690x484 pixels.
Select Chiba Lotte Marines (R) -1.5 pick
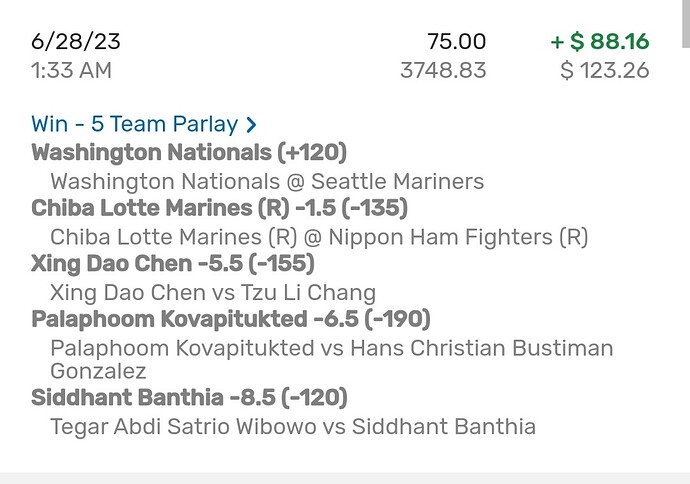pyautogui.click(x=219, y=208)
